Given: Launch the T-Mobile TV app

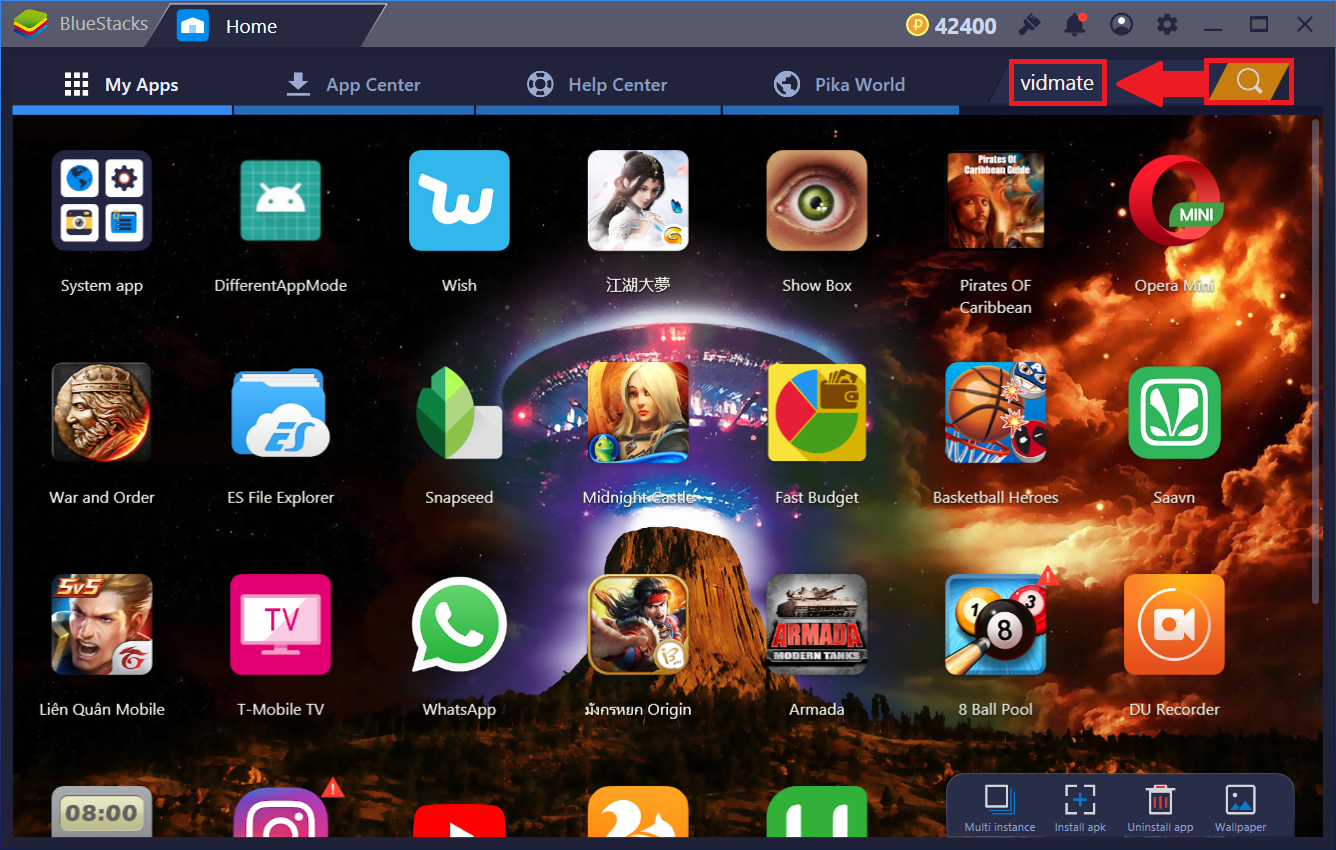Looking at the screenshot, I should click(281, 624).
